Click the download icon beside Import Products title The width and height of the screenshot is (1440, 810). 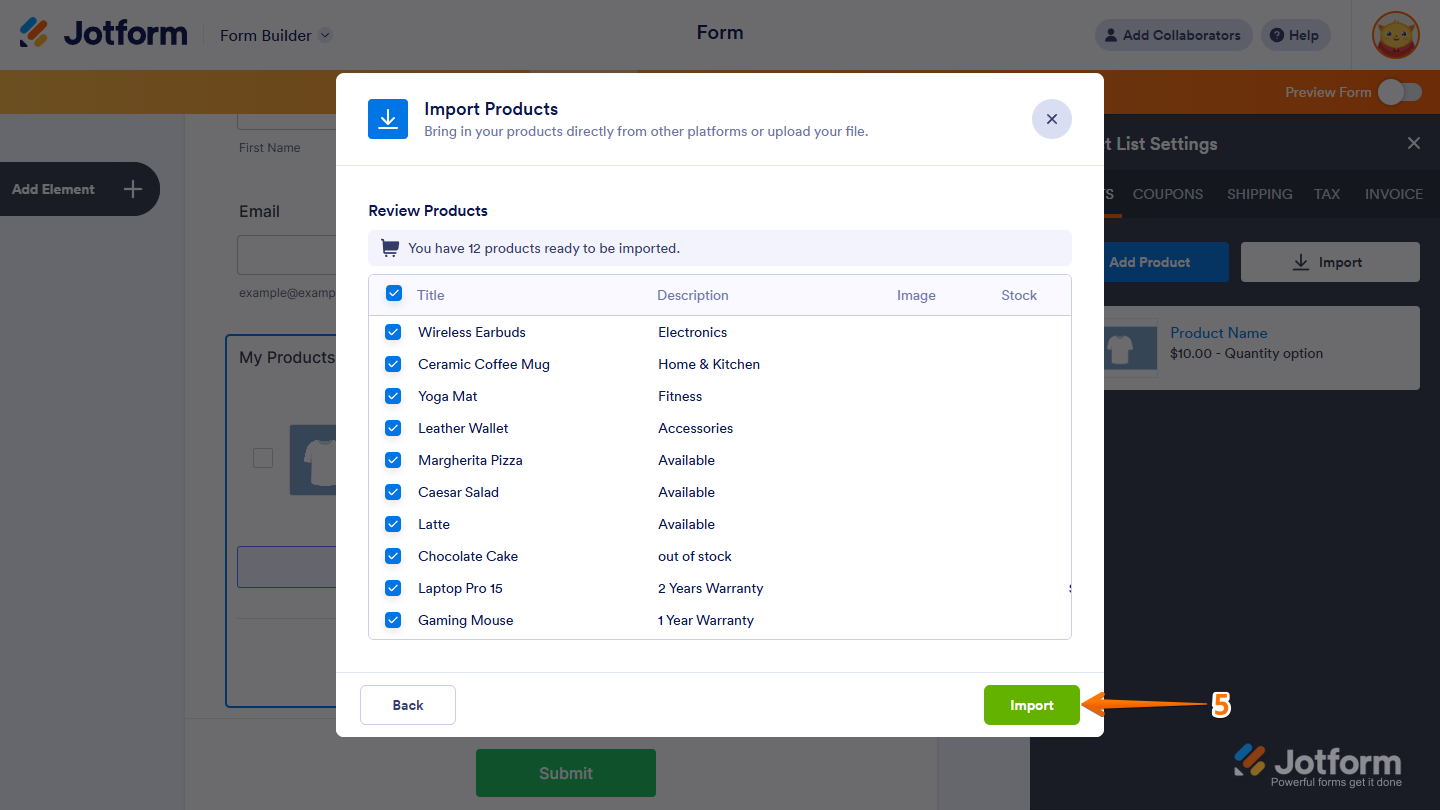pyautogui.click(x=388, y=119)
